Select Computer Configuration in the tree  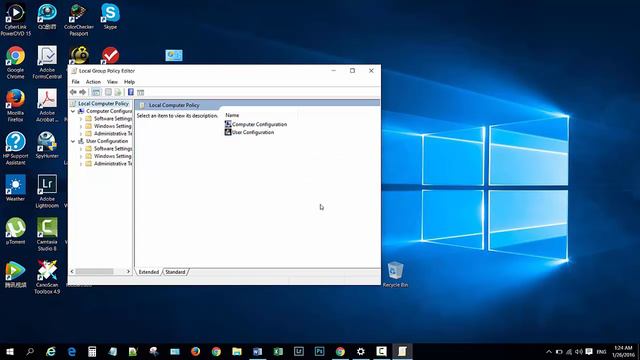click(109, 111)
